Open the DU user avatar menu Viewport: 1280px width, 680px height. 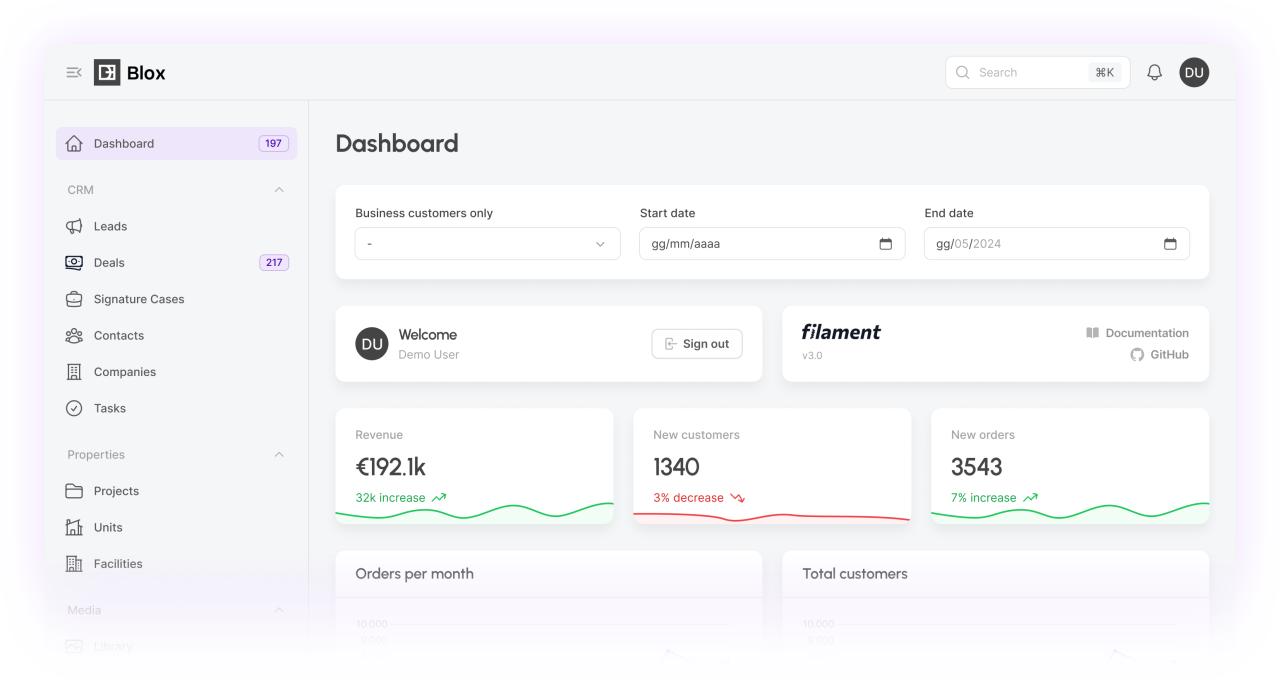(1194, 72)
